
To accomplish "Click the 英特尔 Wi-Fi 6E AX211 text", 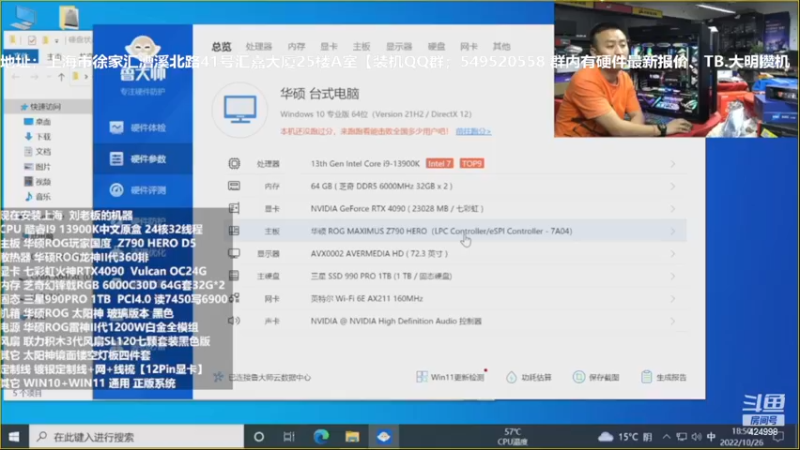I will 366,298.
